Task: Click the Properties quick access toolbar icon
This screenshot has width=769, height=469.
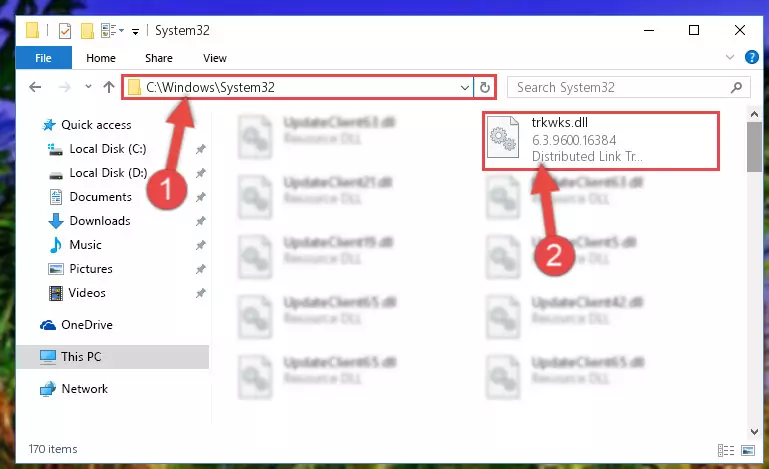Action: pos(65,31)
